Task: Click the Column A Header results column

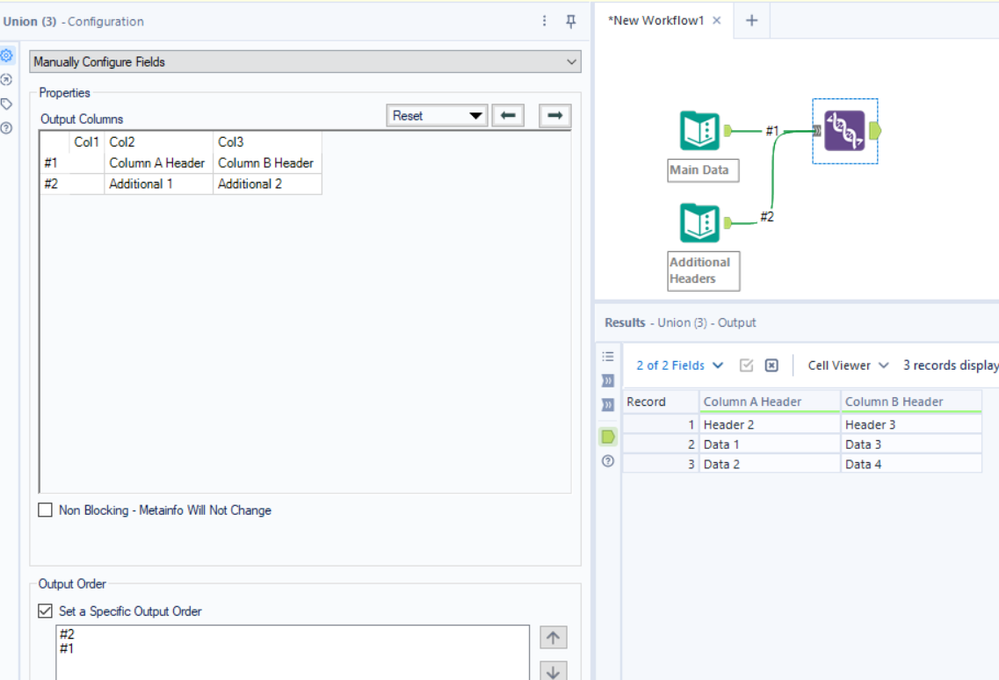Action: pyautogui.click(x=770, y=401)
